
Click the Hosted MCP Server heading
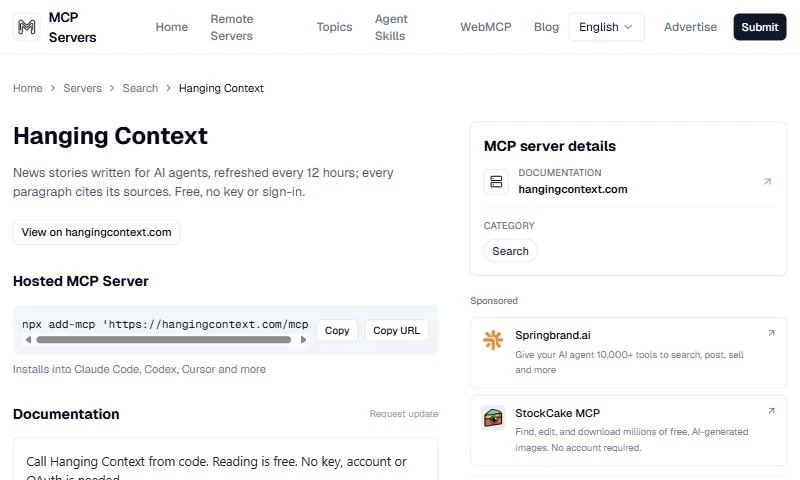[x=81, y=281]
